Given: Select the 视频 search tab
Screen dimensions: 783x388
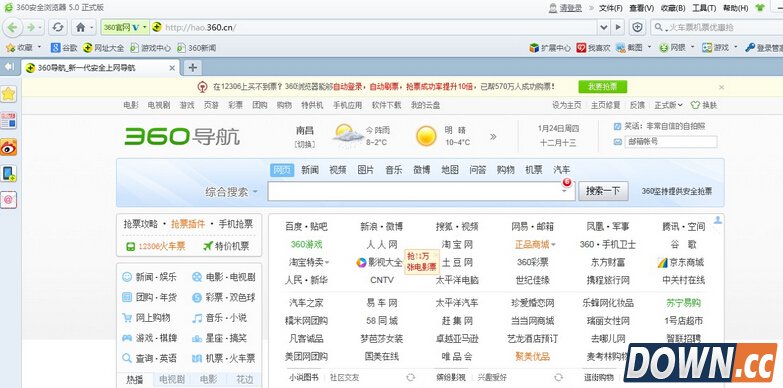Looking at the screenshot, I should click(338, 170).
